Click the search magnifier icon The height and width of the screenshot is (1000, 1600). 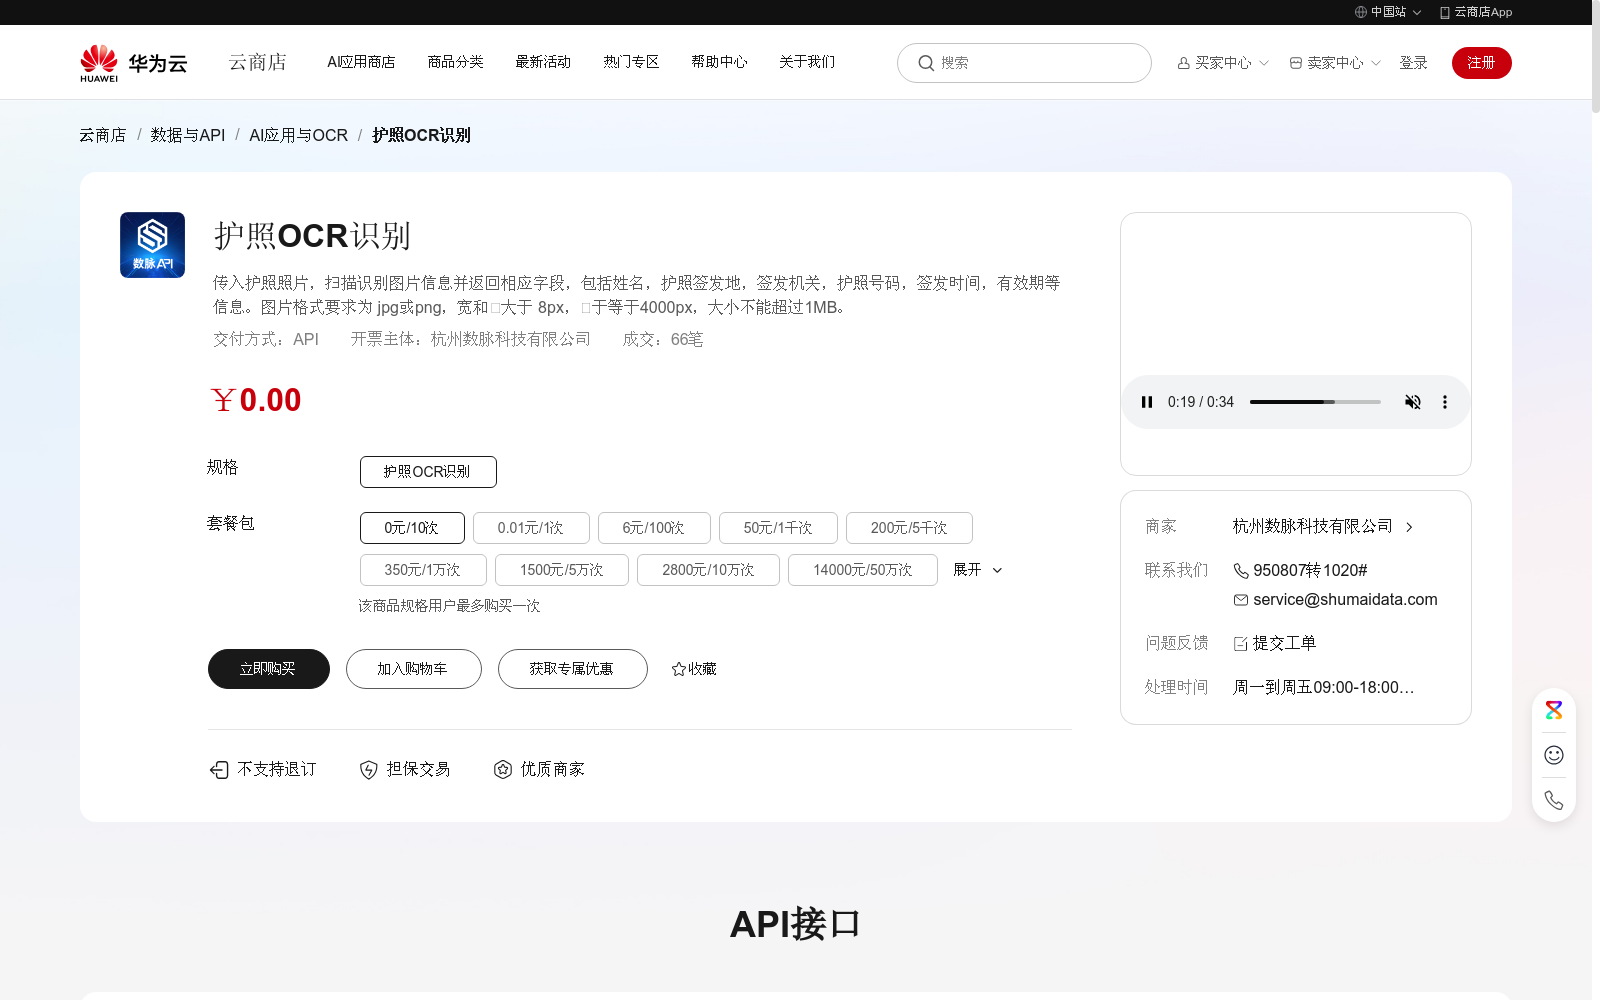tap(926, 63)
